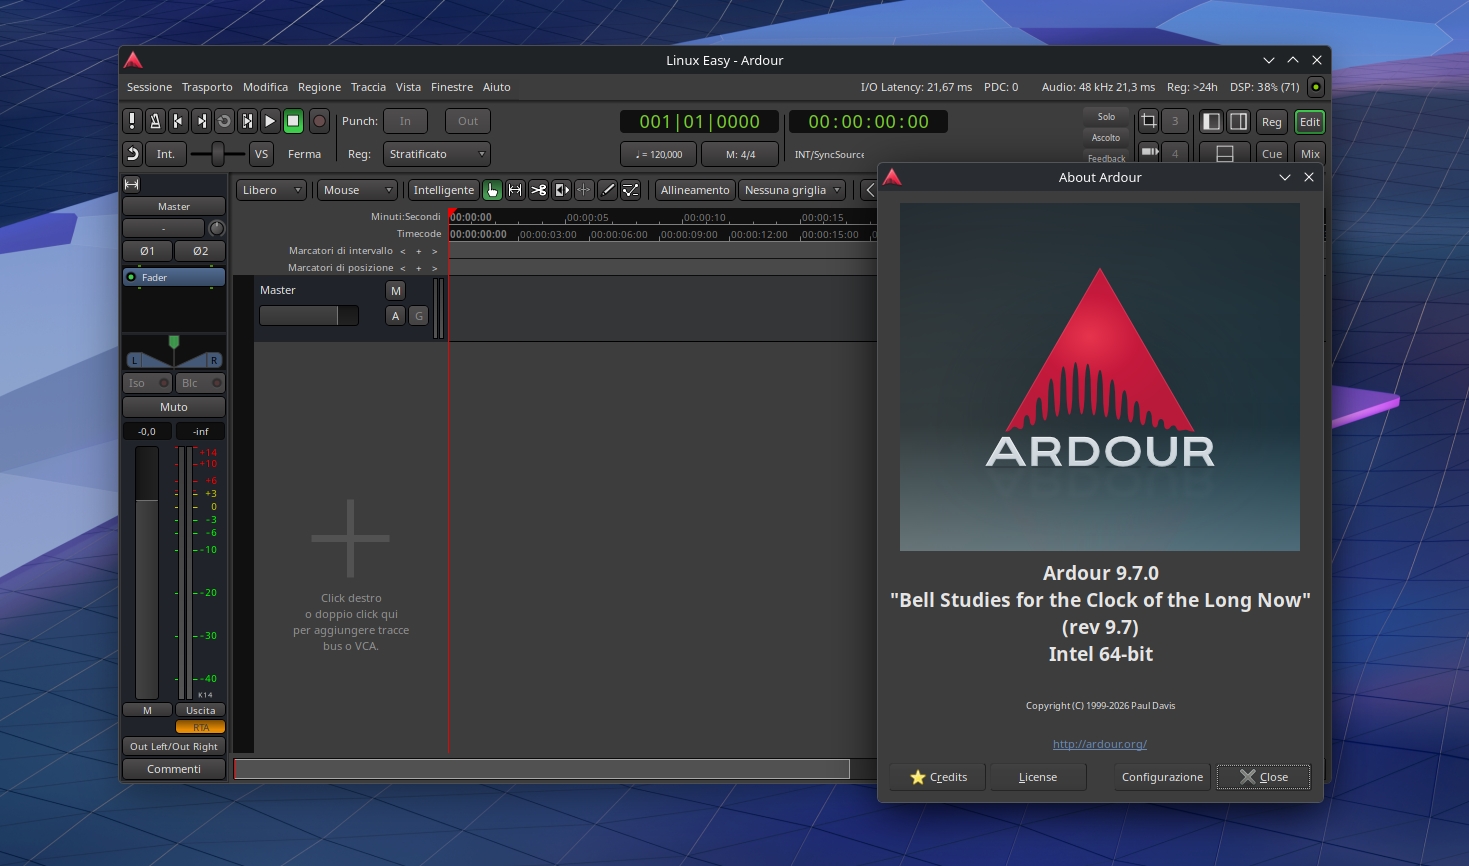
Task: Select the Internal edit/automation points tool
Action: click(630, 190)
